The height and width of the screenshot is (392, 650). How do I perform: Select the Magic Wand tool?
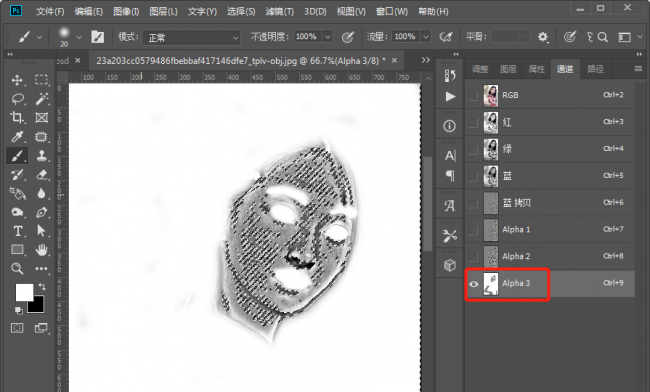[x=41, y=99]
